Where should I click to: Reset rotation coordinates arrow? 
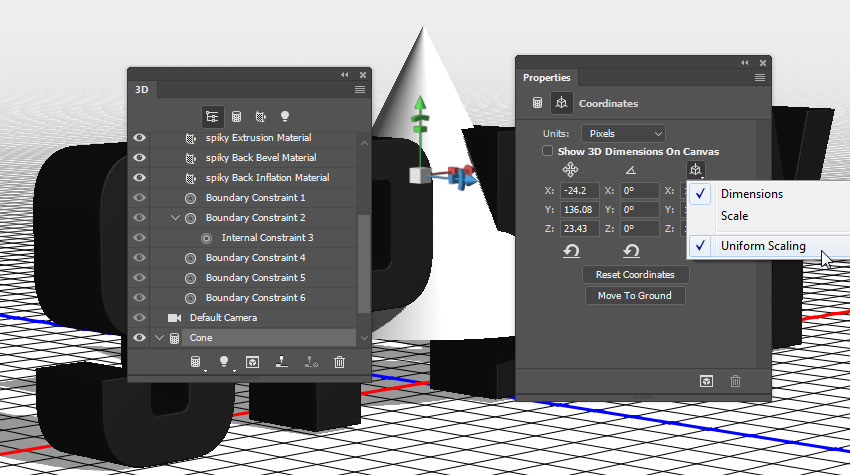(632, 251)
